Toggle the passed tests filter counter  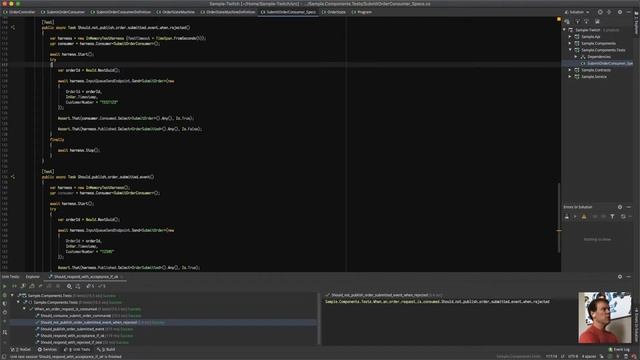tap(101, 286)
